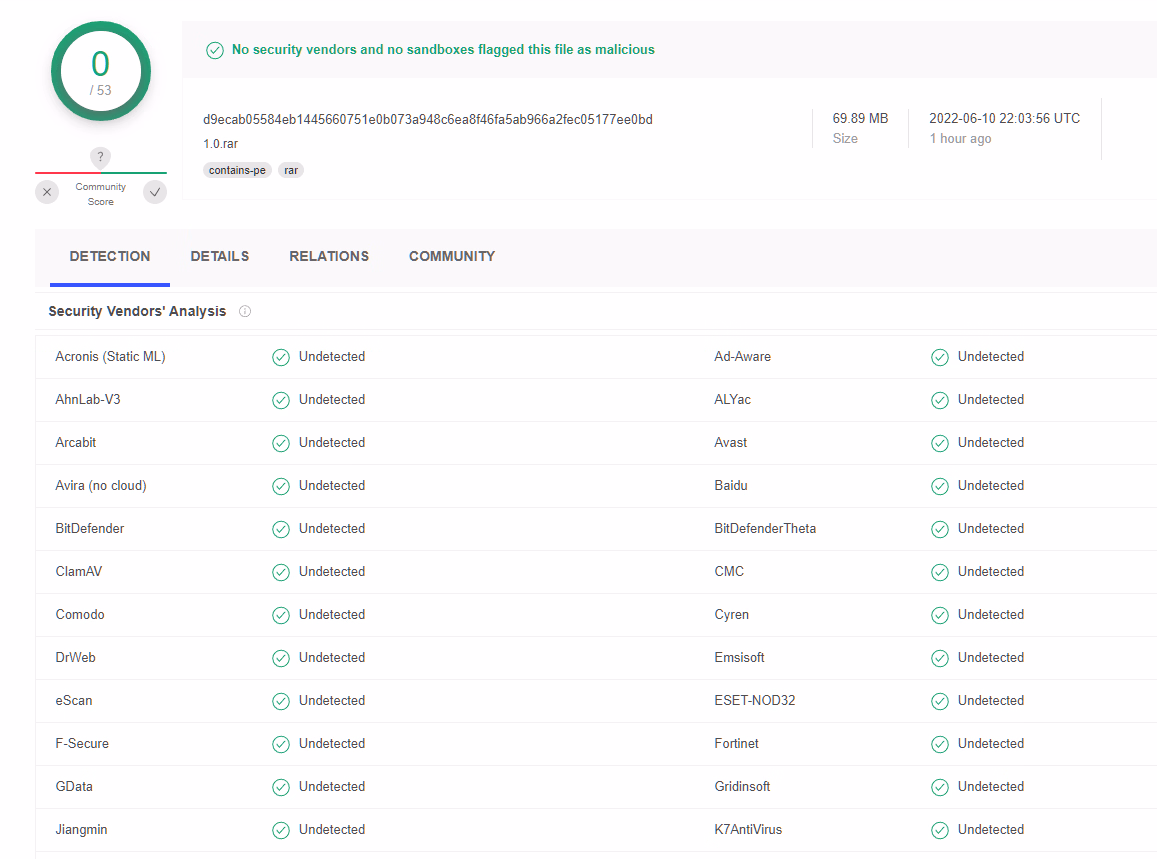Click the file name 1.0.rar
1157x859 pixels.
tap(221, 144)
